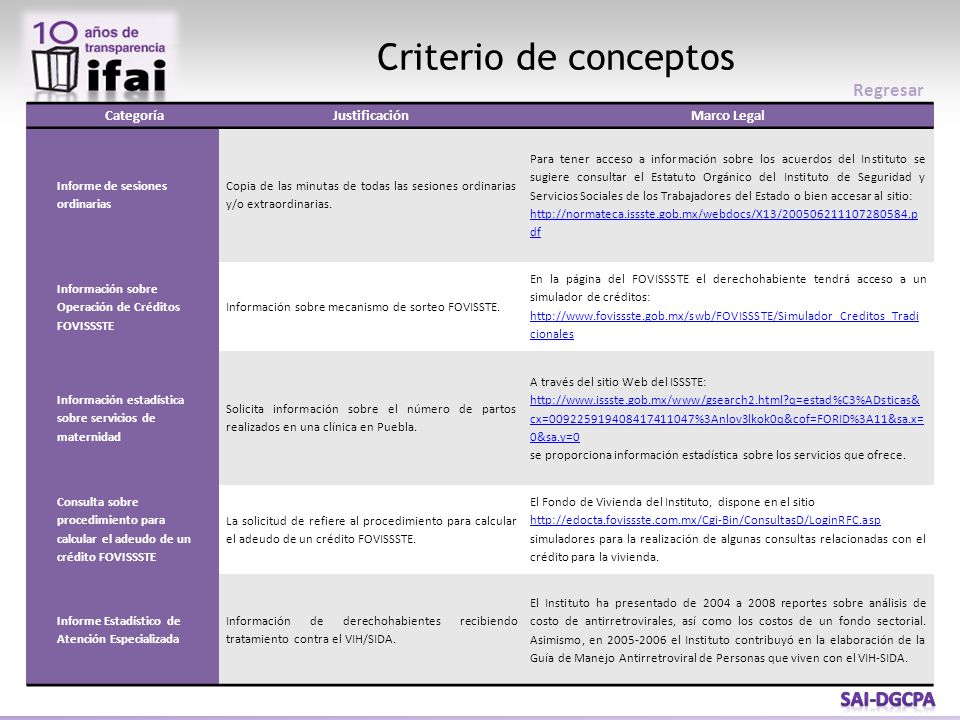Open the edocta.fovissste.com.mx LoginRFC link

(705, 520)
